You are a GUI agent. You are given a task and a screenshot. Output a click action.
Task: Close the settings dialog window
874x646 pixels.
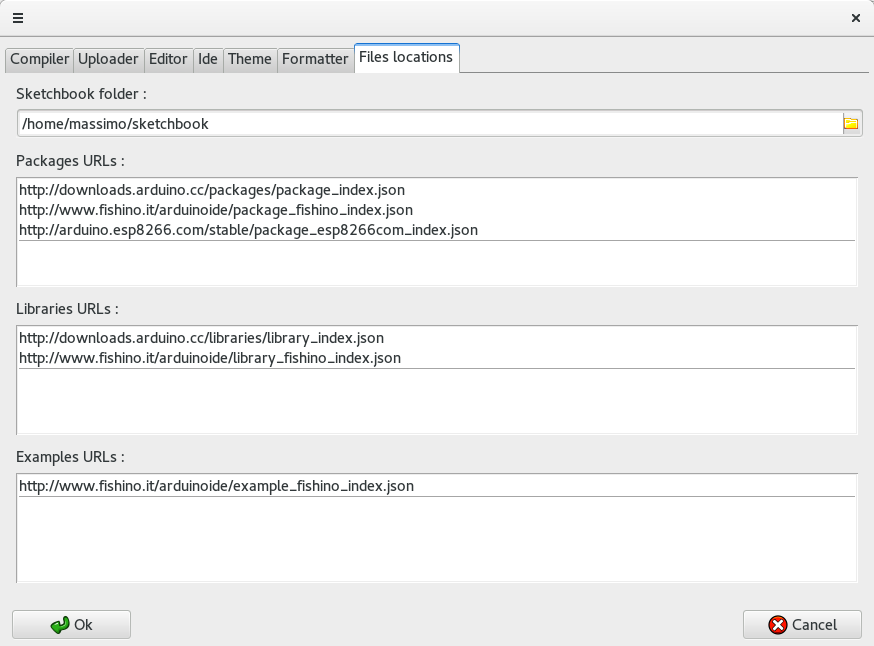point(855,17)
